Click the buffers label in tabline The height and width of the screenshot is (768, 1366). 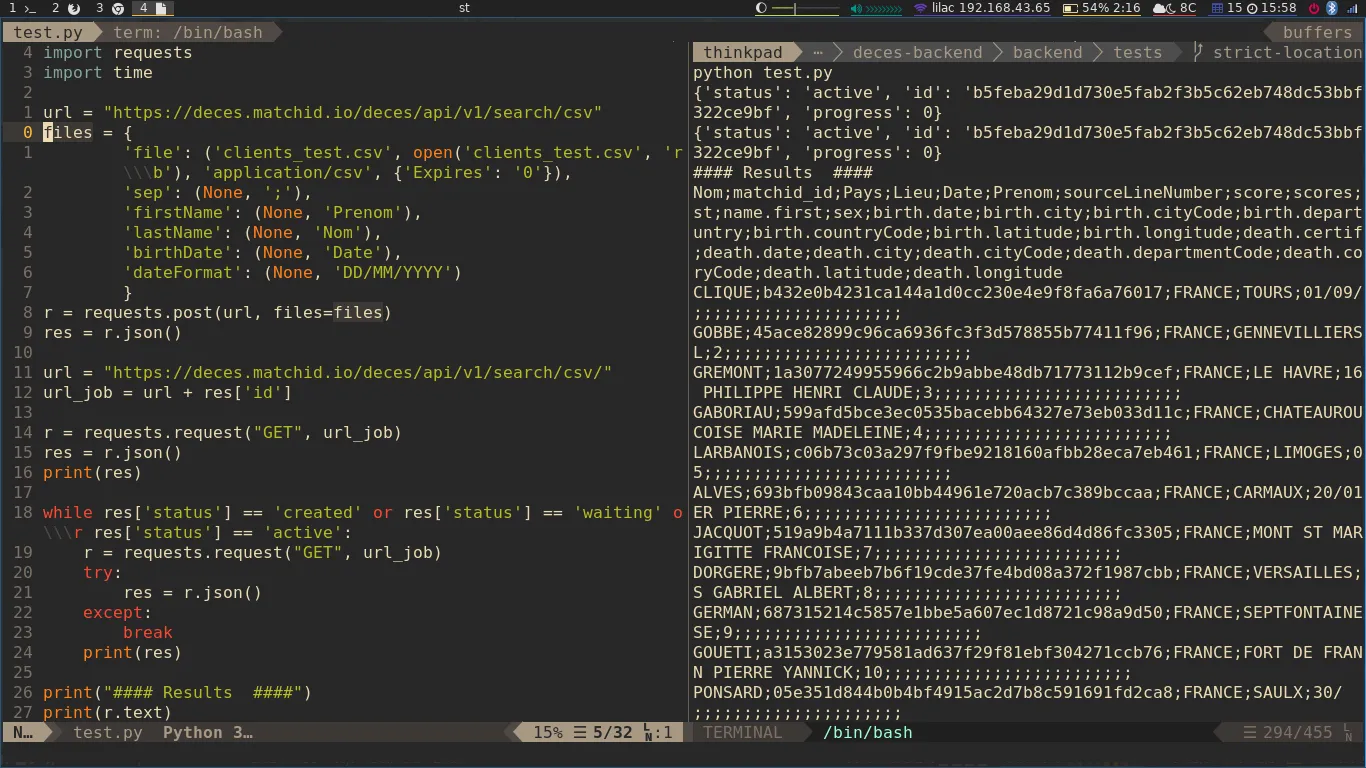click(x=1317, y=32)
